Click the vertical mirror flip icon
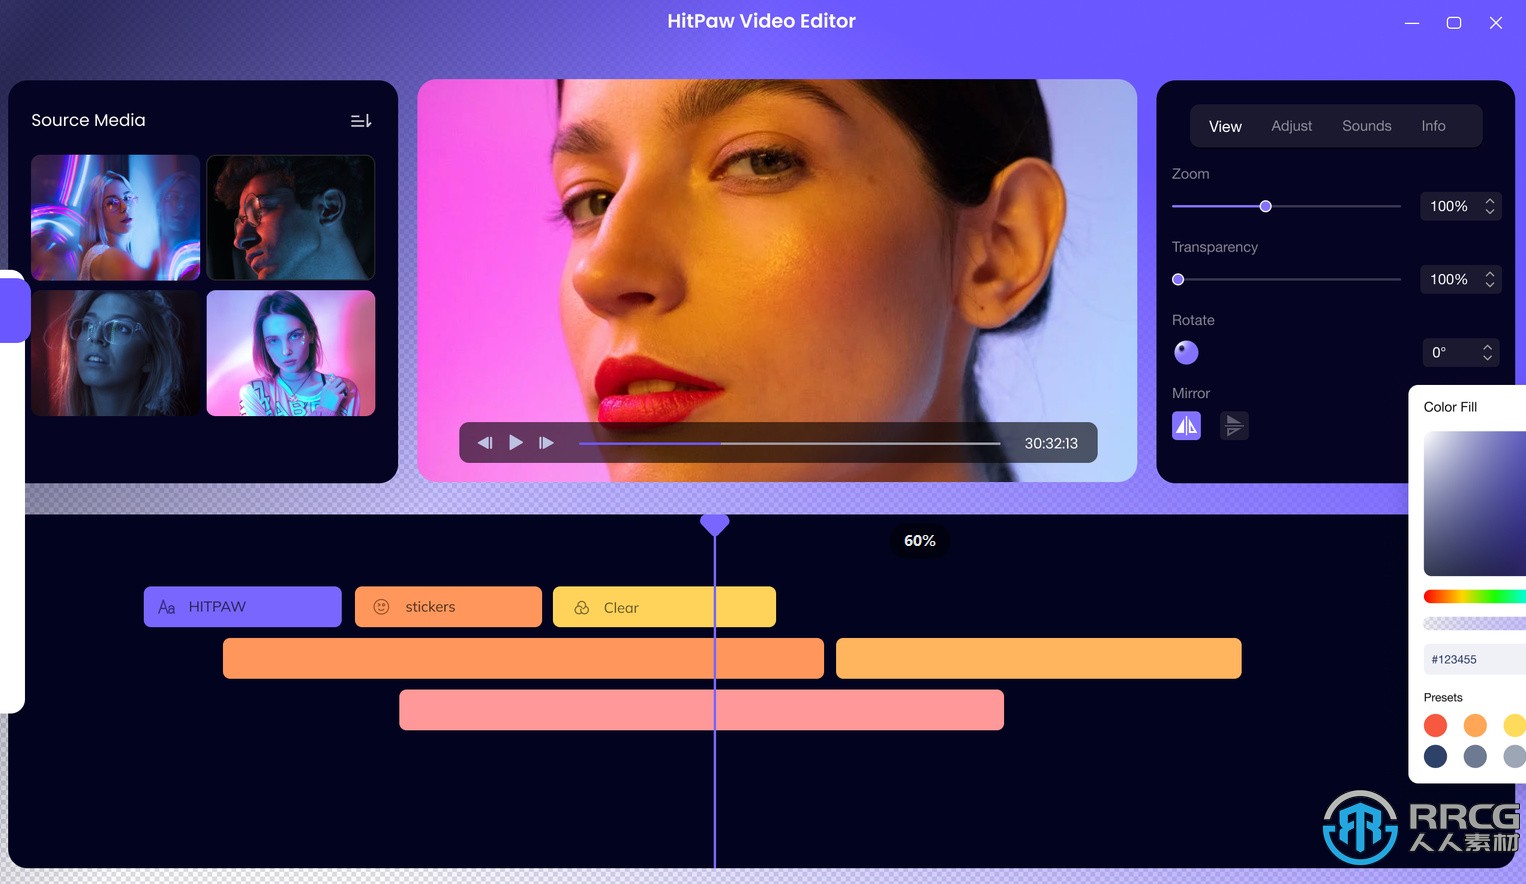Image resolution: width=1526 pixels, height=884 pixels. click(1234, 426)
